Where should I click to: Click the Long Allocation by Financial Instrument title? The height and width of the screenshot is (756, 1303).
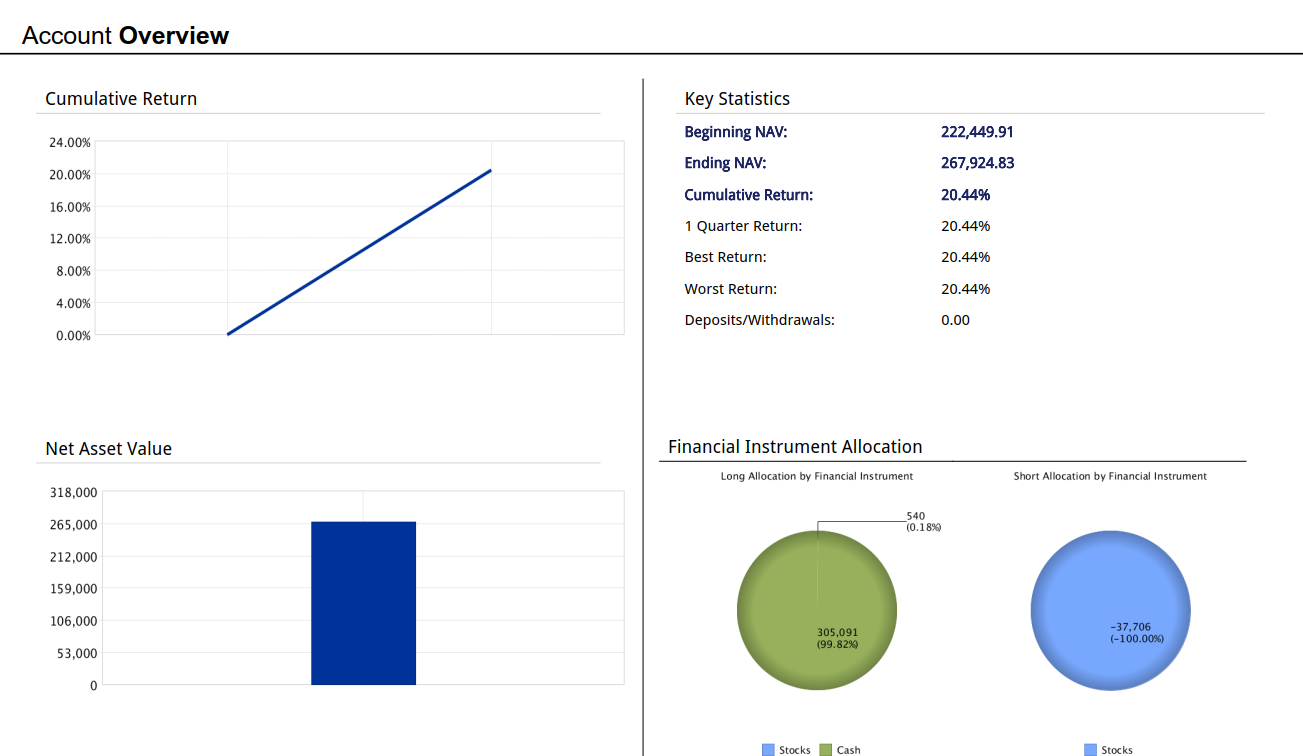(x=816, y=476)
